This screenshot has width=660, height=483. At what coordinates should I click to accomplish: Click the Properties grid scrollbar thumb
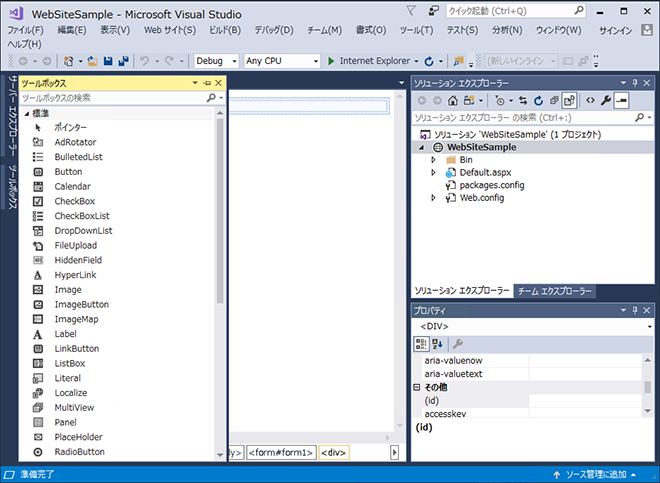[x=647, y=387]
